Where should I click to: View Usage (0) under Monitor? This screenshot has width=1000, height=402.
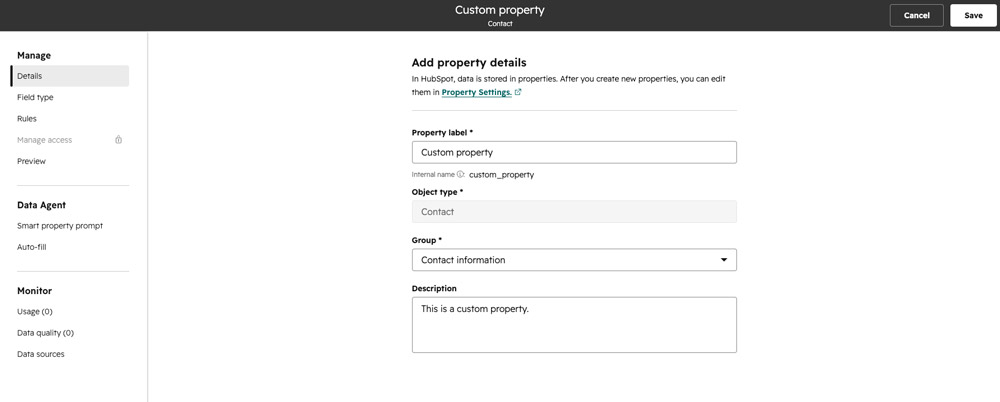[34, 311]
